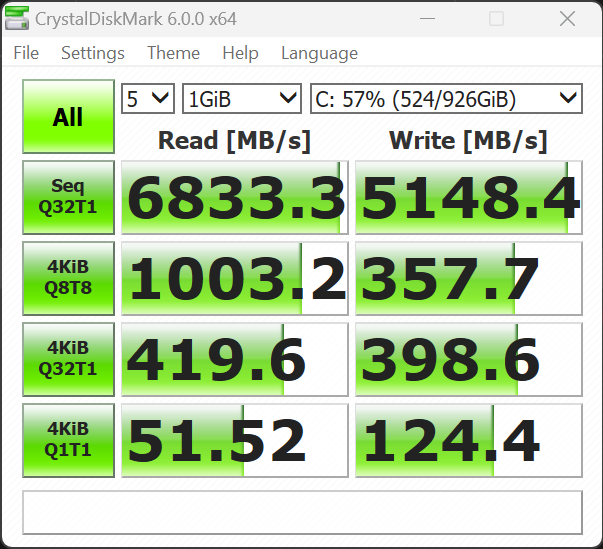Select the Seq write result 5148.4
Screen dimensions: 603x549
point(469,198)
